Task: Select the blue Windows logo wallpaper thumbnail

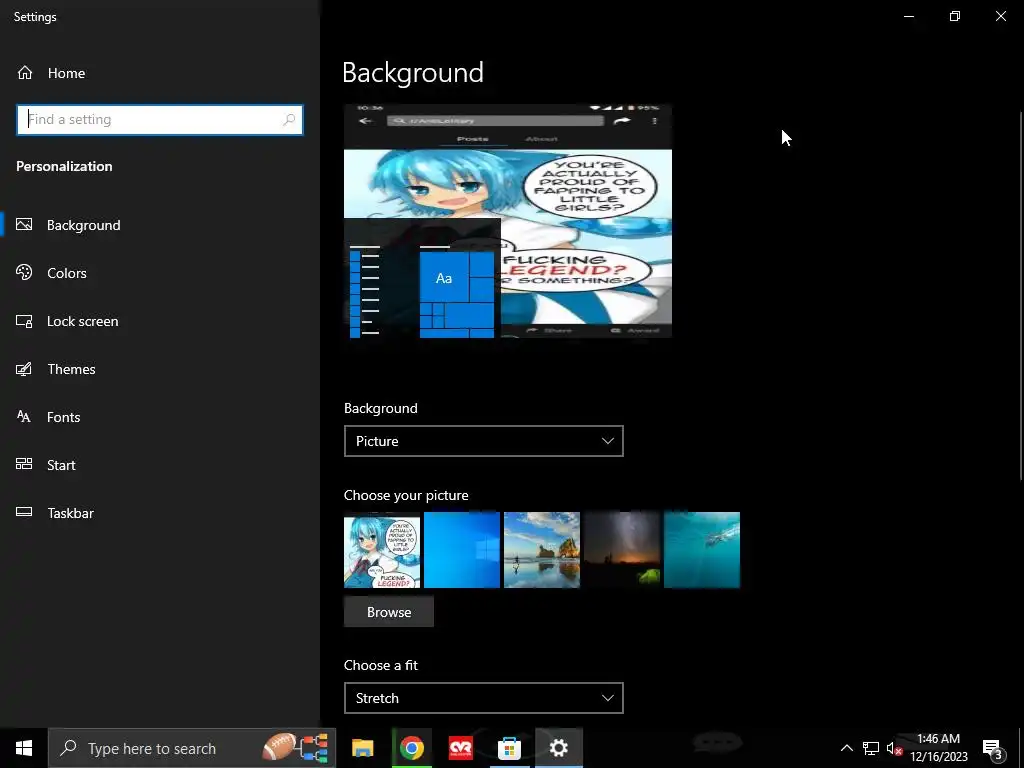Action: (462, 550)
